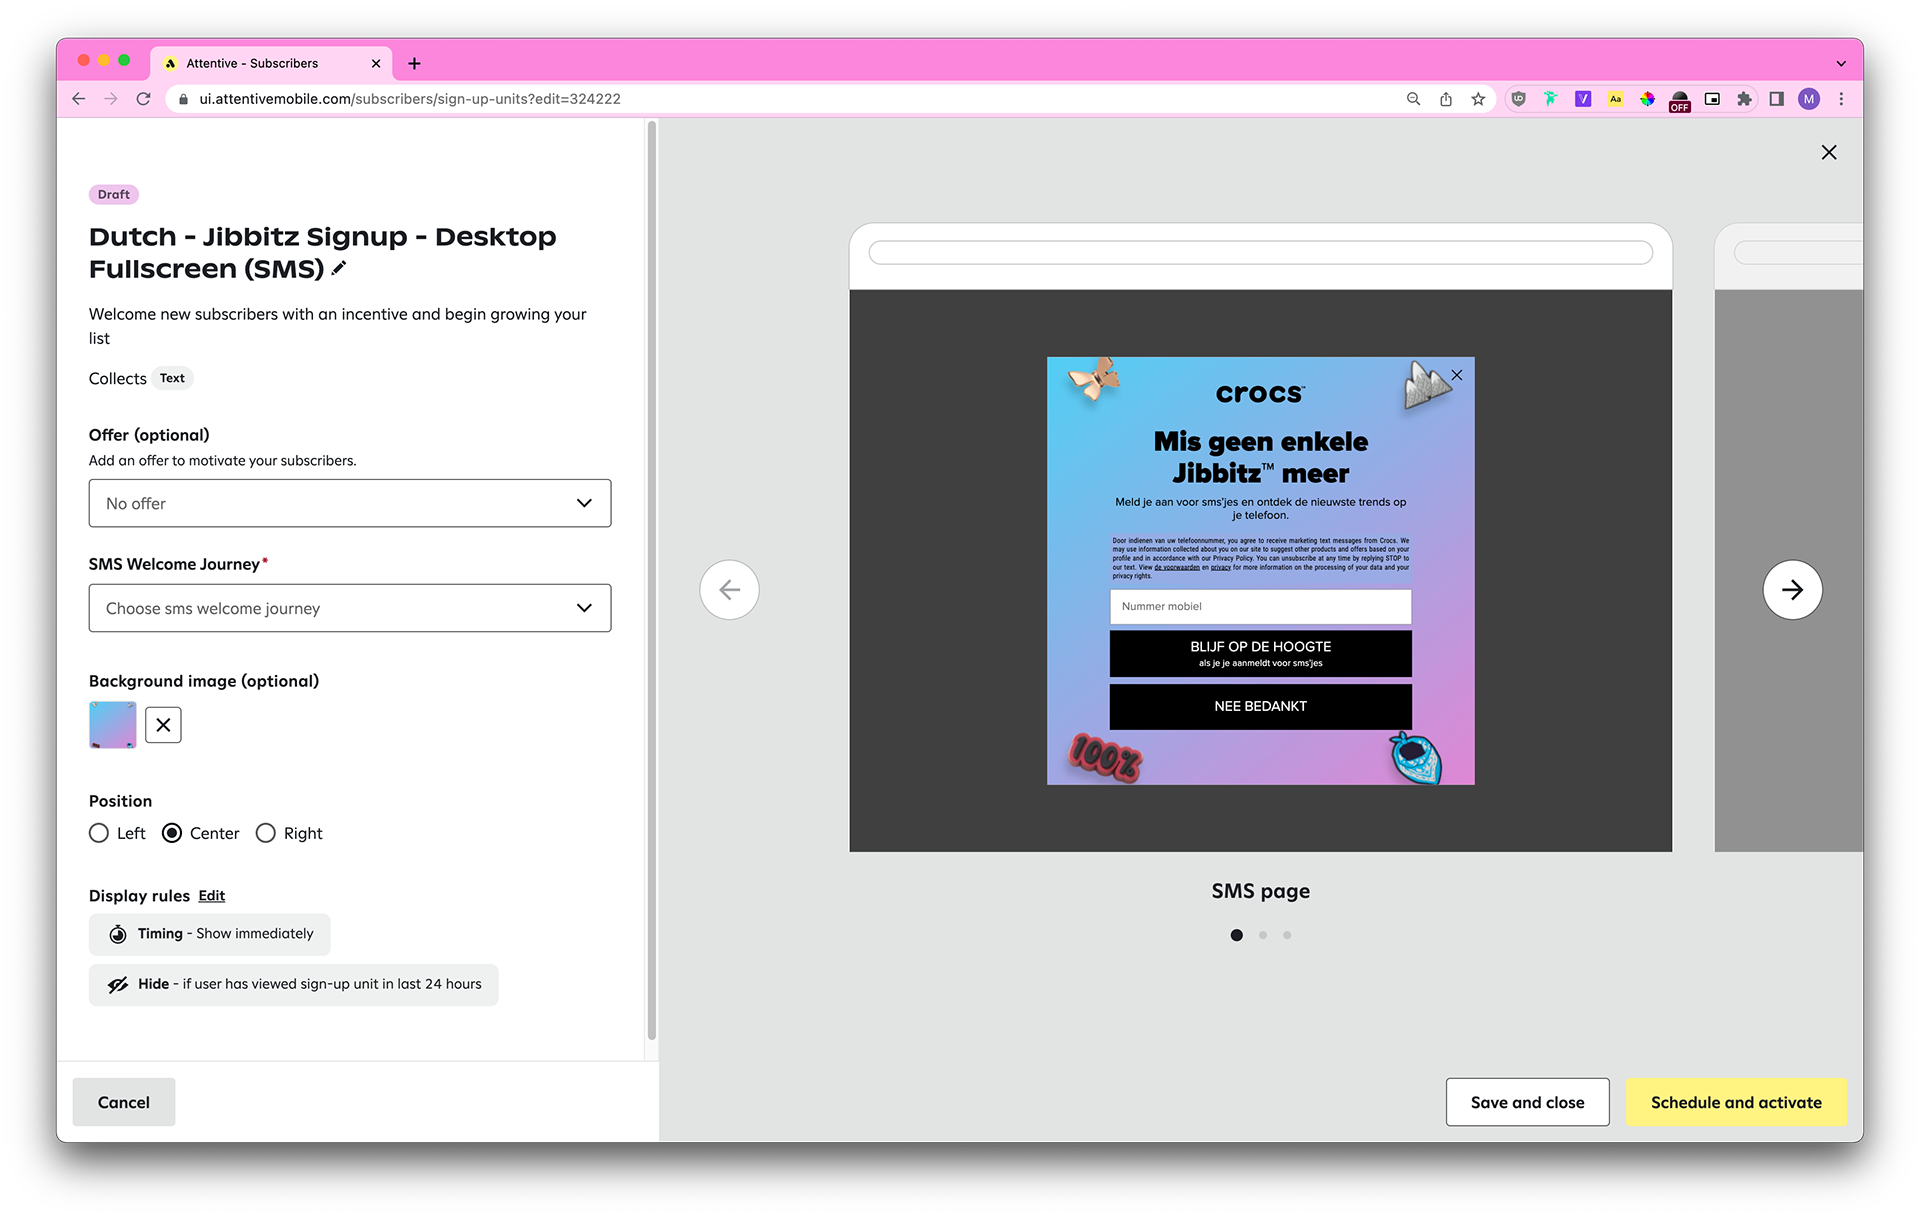Close the editor with the top-right X
Image resolution: width=1920 pixels, height=1217 pixels.
[1829, 152]
